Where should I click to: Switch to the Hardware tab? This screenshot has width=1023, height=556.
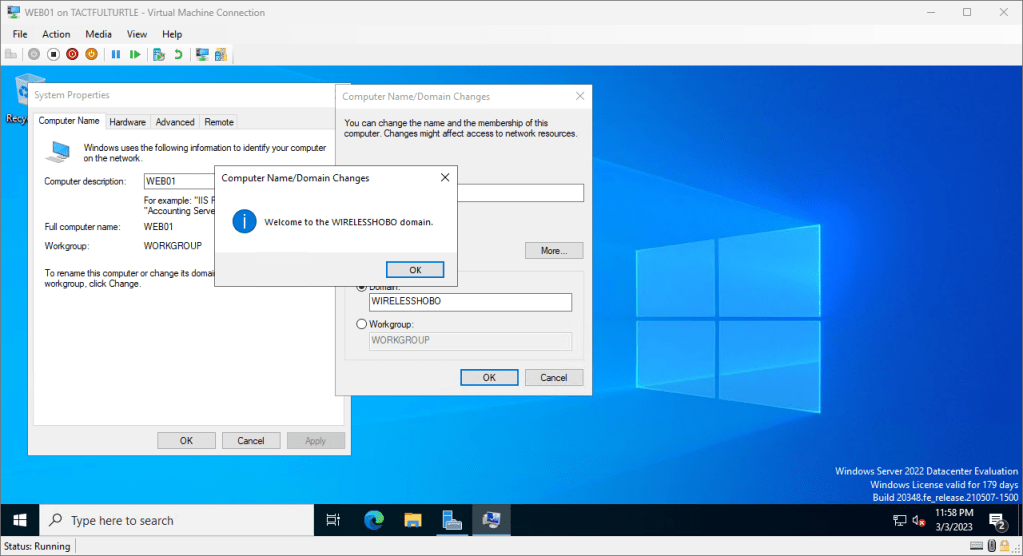point(128,122)
